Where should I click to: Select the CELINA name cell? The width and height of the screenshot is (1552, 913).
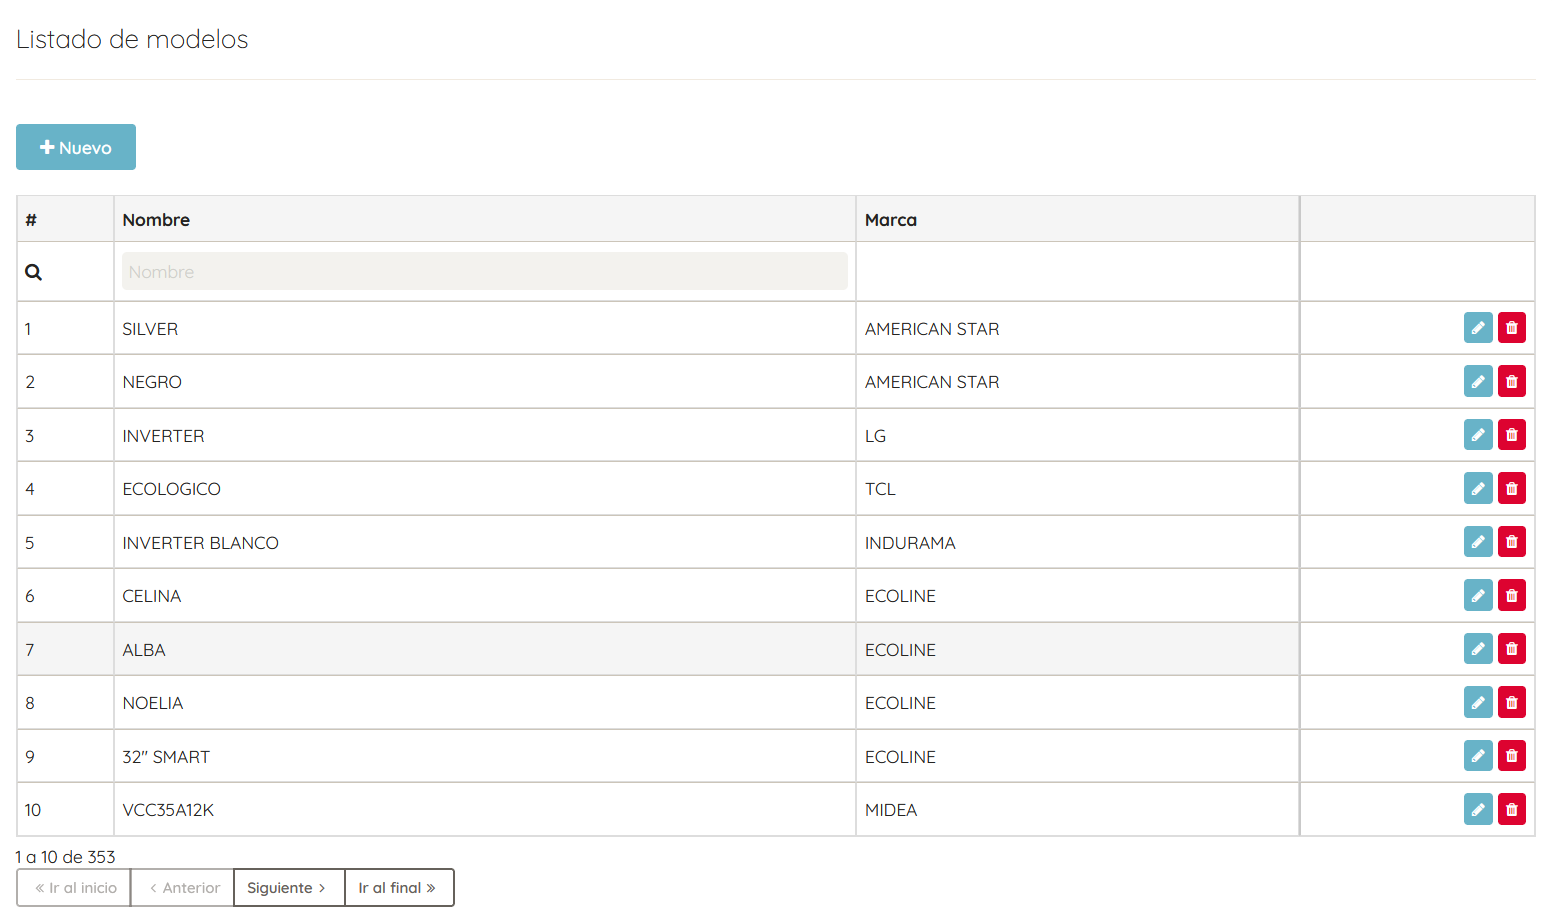(x=485, y=595)
